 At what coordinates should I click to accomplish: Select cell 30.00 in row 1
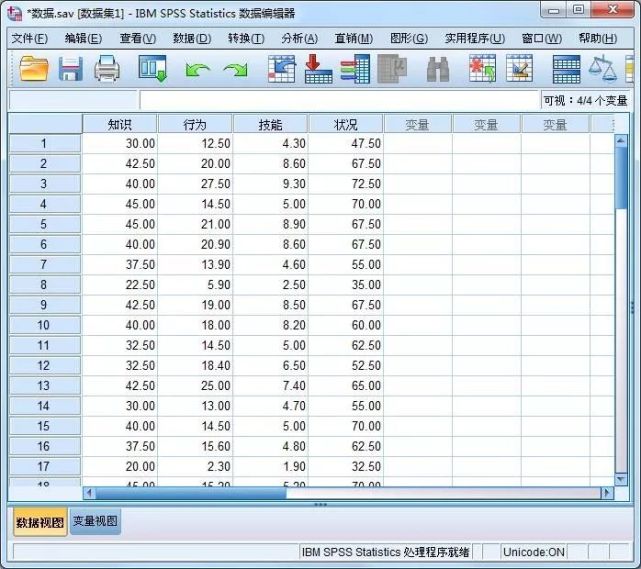120,143
